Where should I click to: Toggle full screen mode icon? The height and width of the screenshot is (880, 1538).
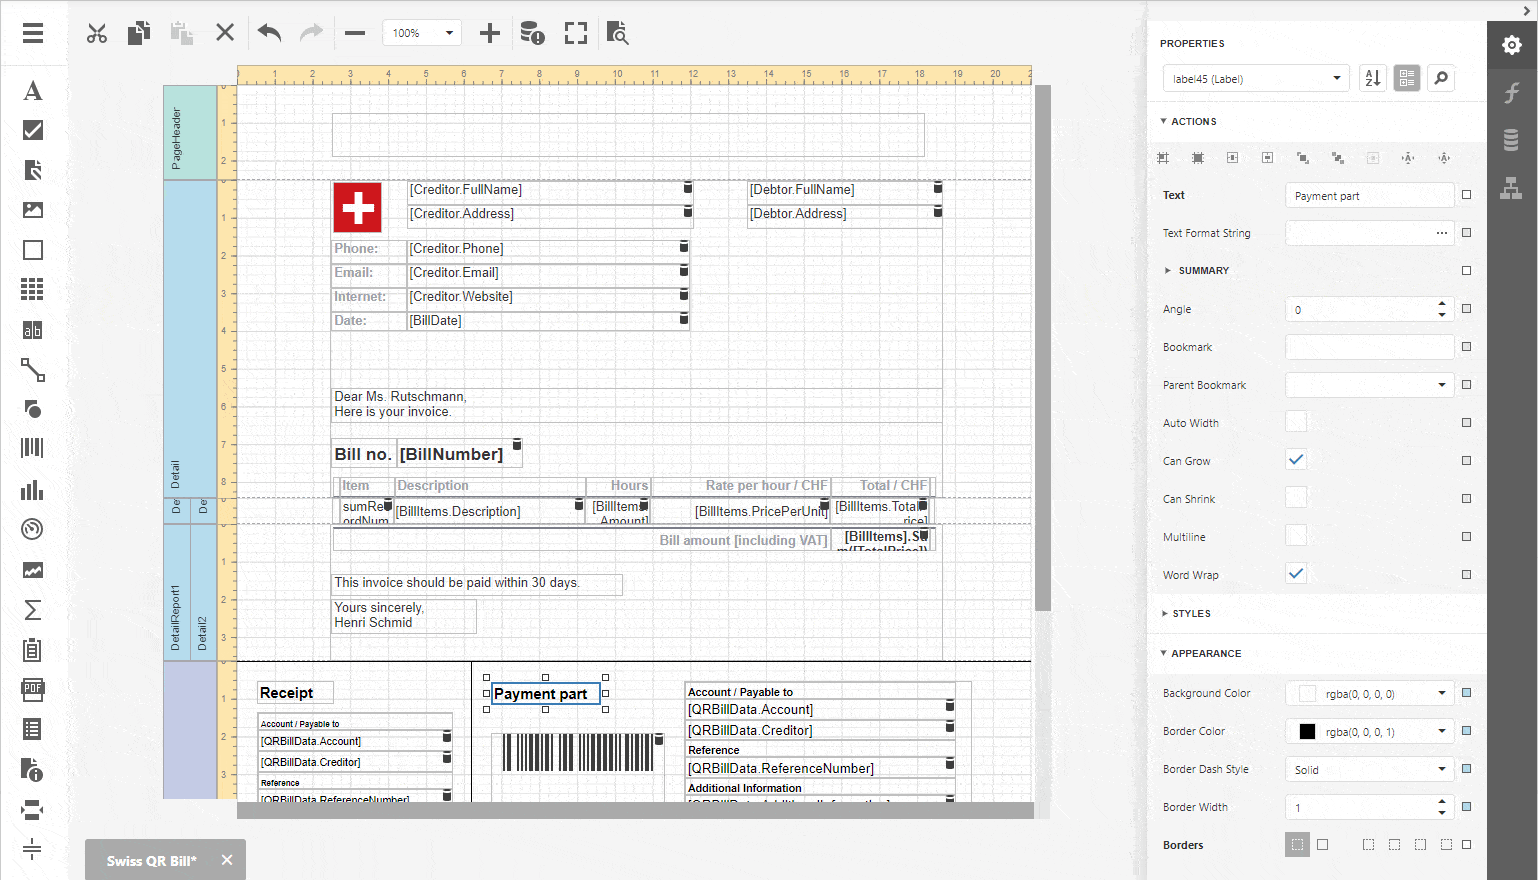coord(576,33)
